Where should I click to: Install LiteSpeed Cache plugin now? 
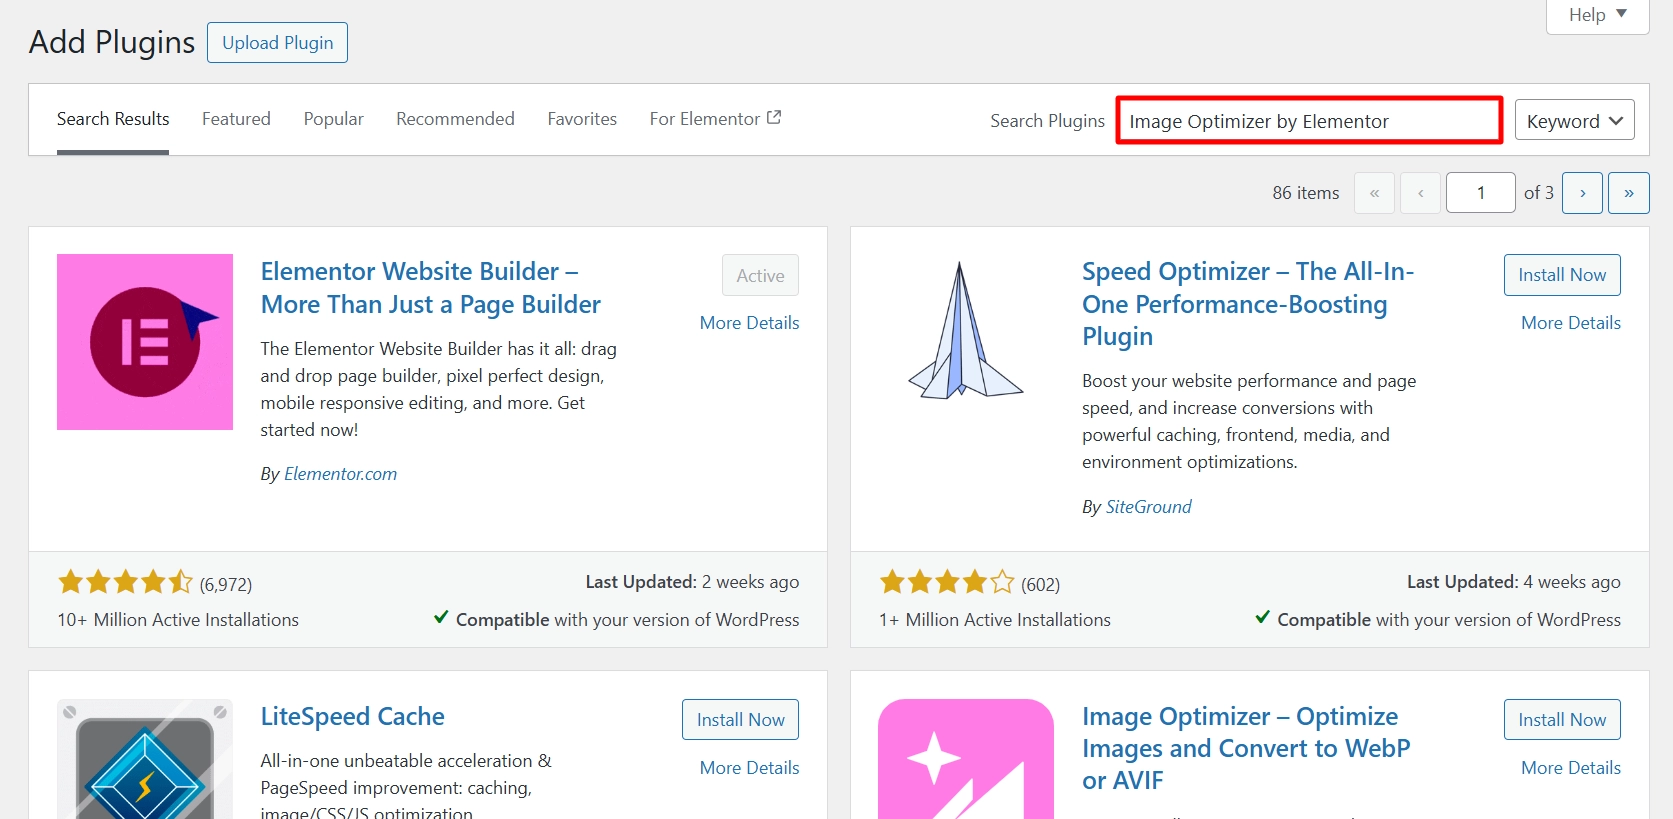740,720
